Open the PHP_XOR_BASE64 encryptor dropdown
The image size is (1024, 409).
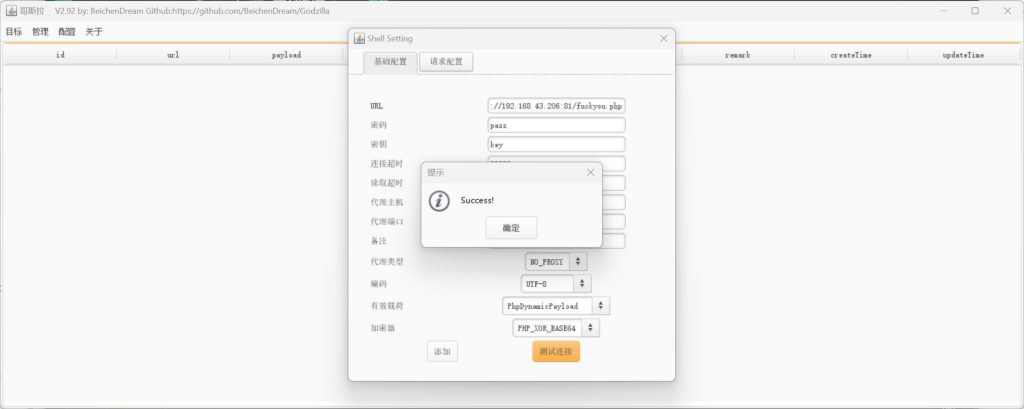pos(590,328)
